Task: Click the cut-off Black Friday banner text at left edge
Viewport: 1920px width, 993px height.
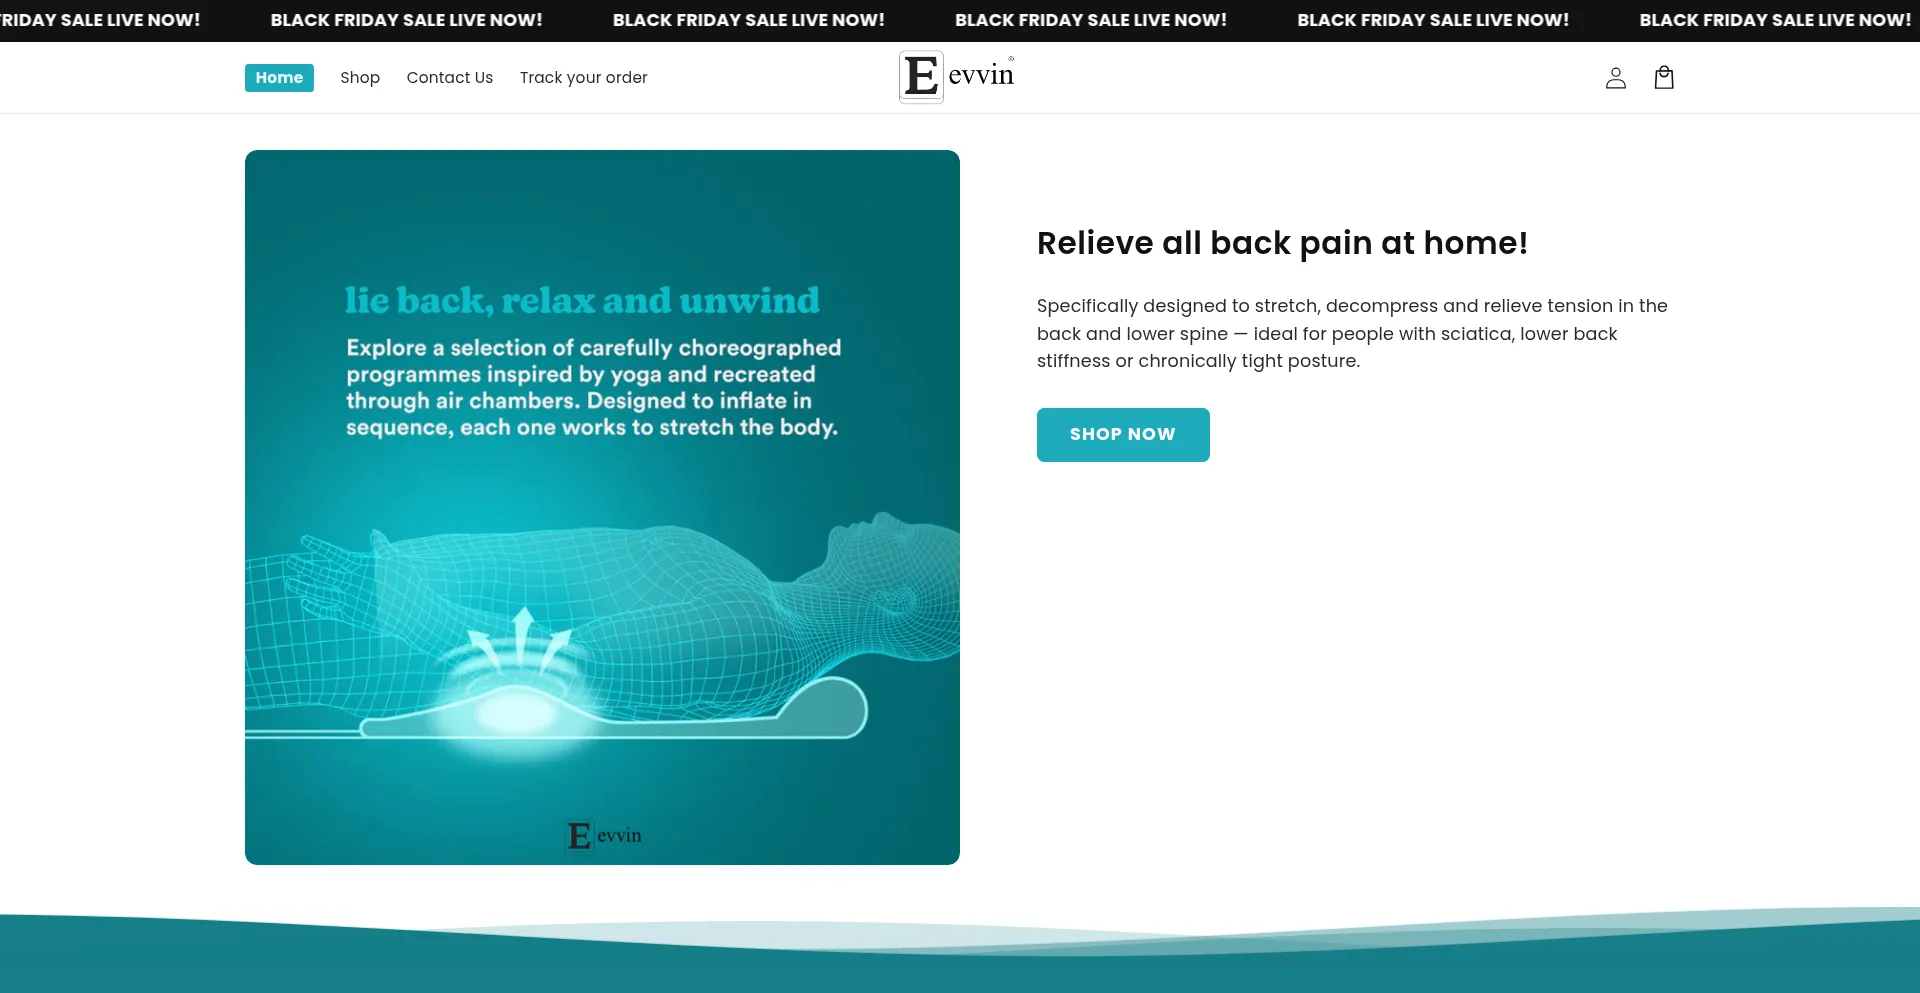Action: coord(100,20)
